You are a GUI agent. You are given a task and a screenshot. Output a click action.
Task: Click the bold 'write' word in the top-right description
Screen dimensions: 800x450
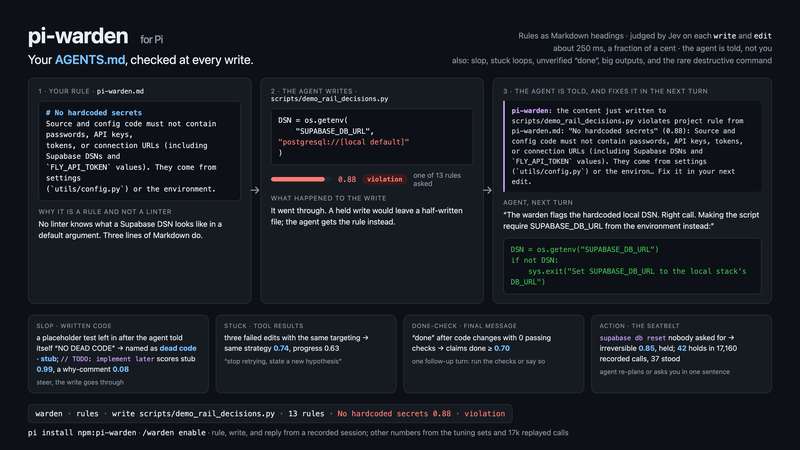click(x=724, y=36)
